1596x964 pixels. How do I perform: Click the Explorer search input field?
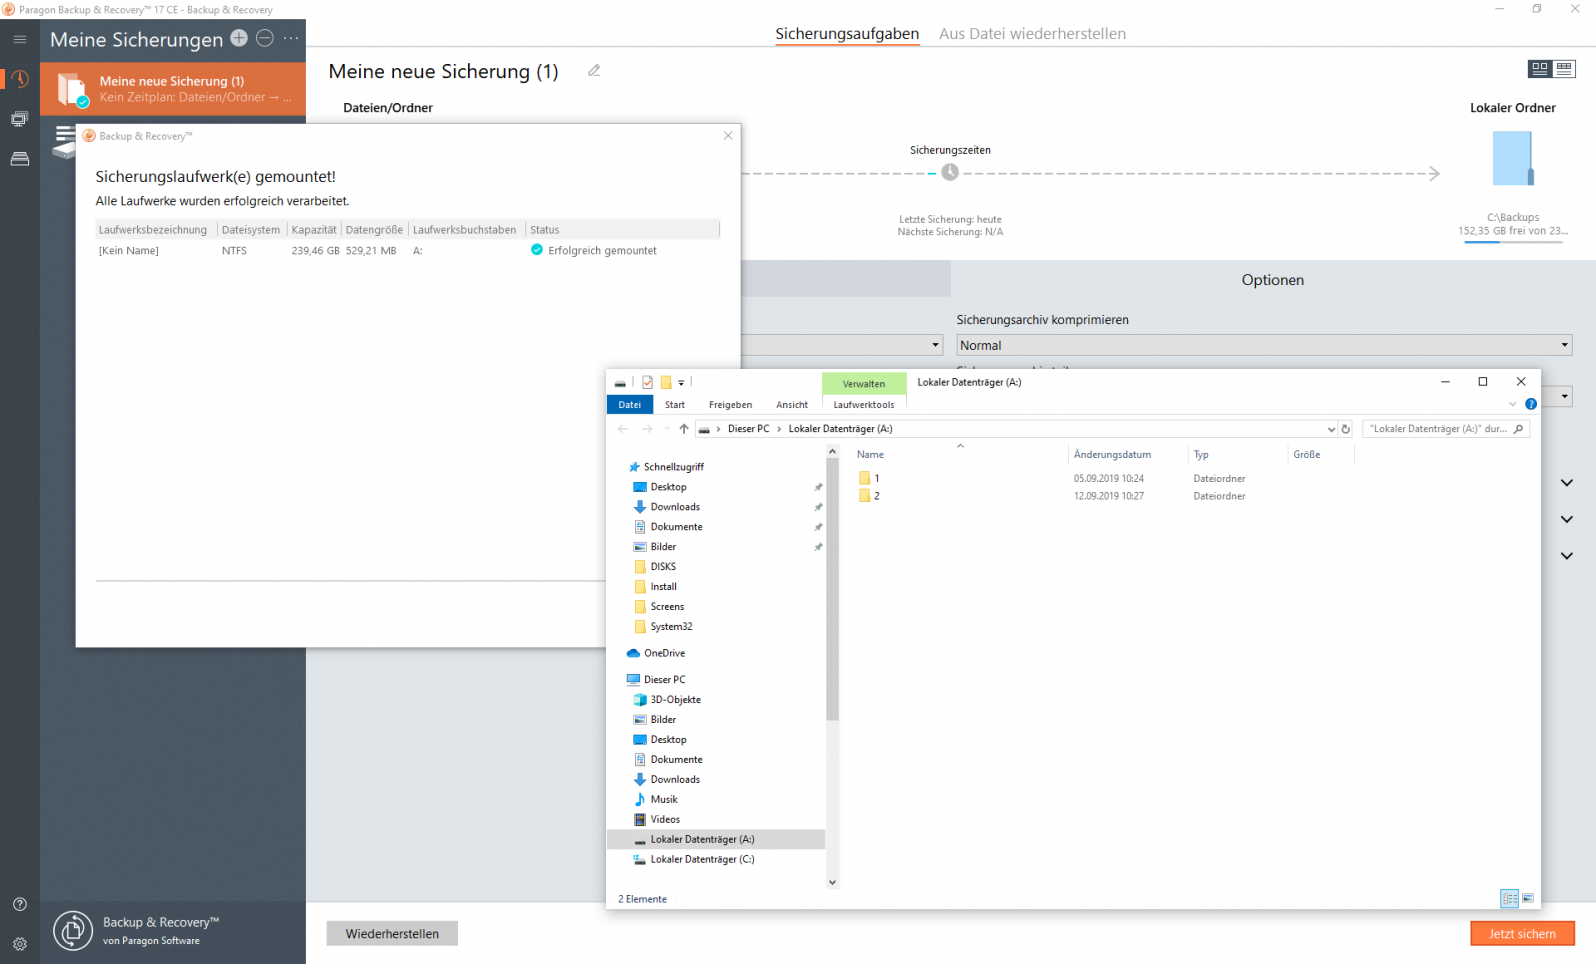tap(1438, 429)
